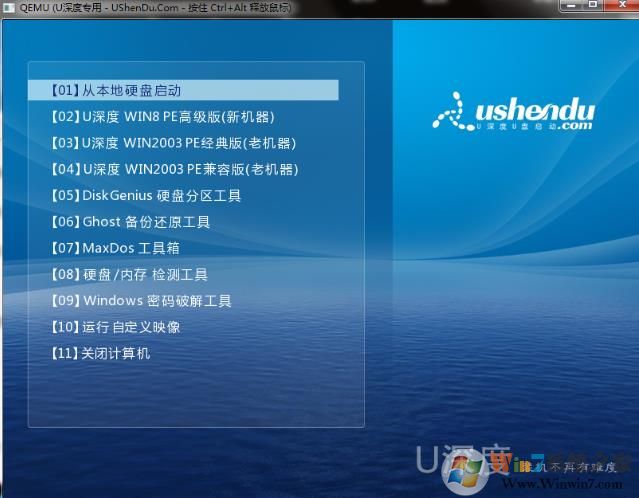Click the ushendu.com logo
Image resolution: width=639 pixels, height=498 pixels.
pyautogui.click(x=513, y=112)
